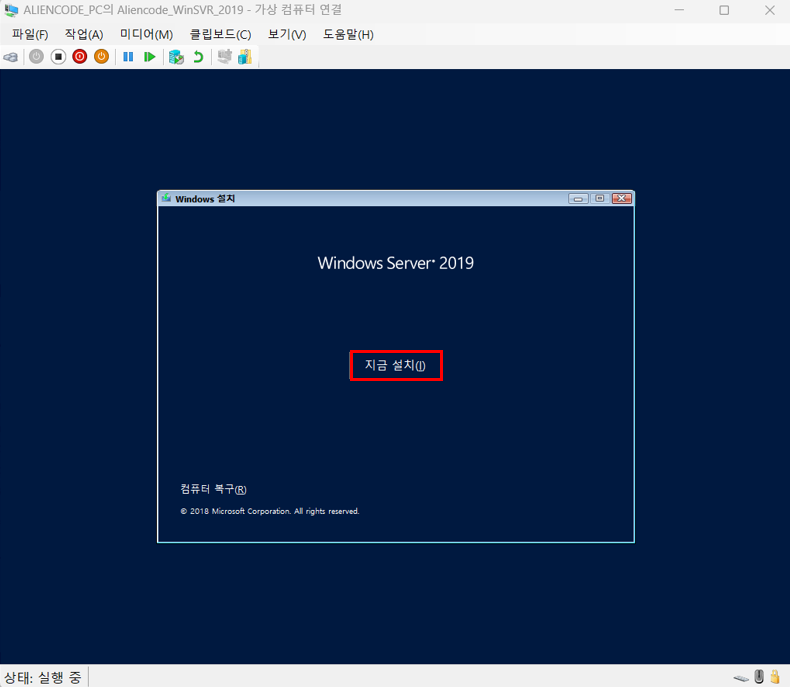Save VM state using the orange power icon
Screen dimensions: 790x687
(101, 56)
